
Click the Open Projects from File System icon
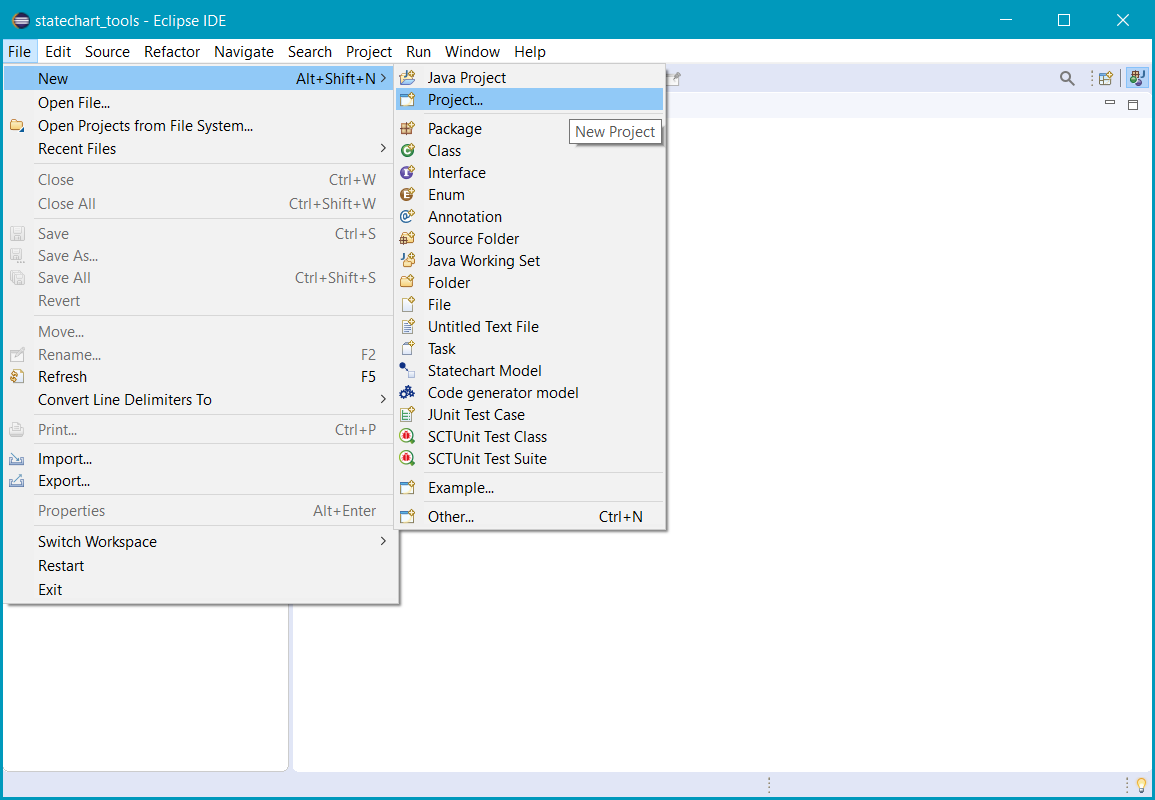coord(17,126)
